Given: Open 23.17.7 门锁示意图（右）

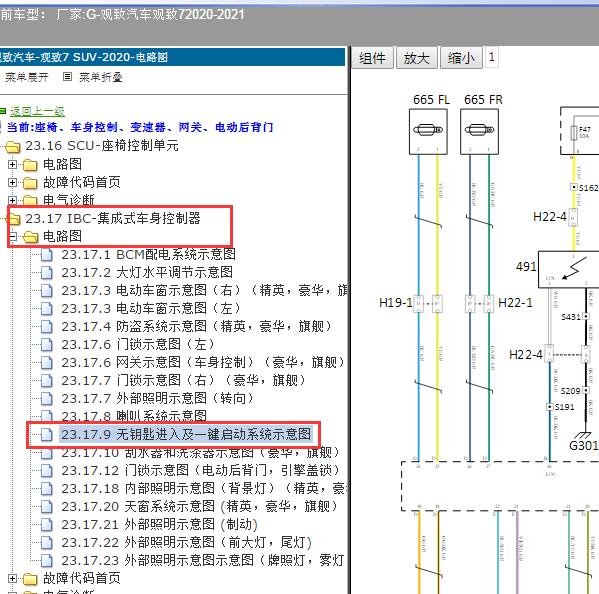Looking at the screenshot, I should point(185,380).
